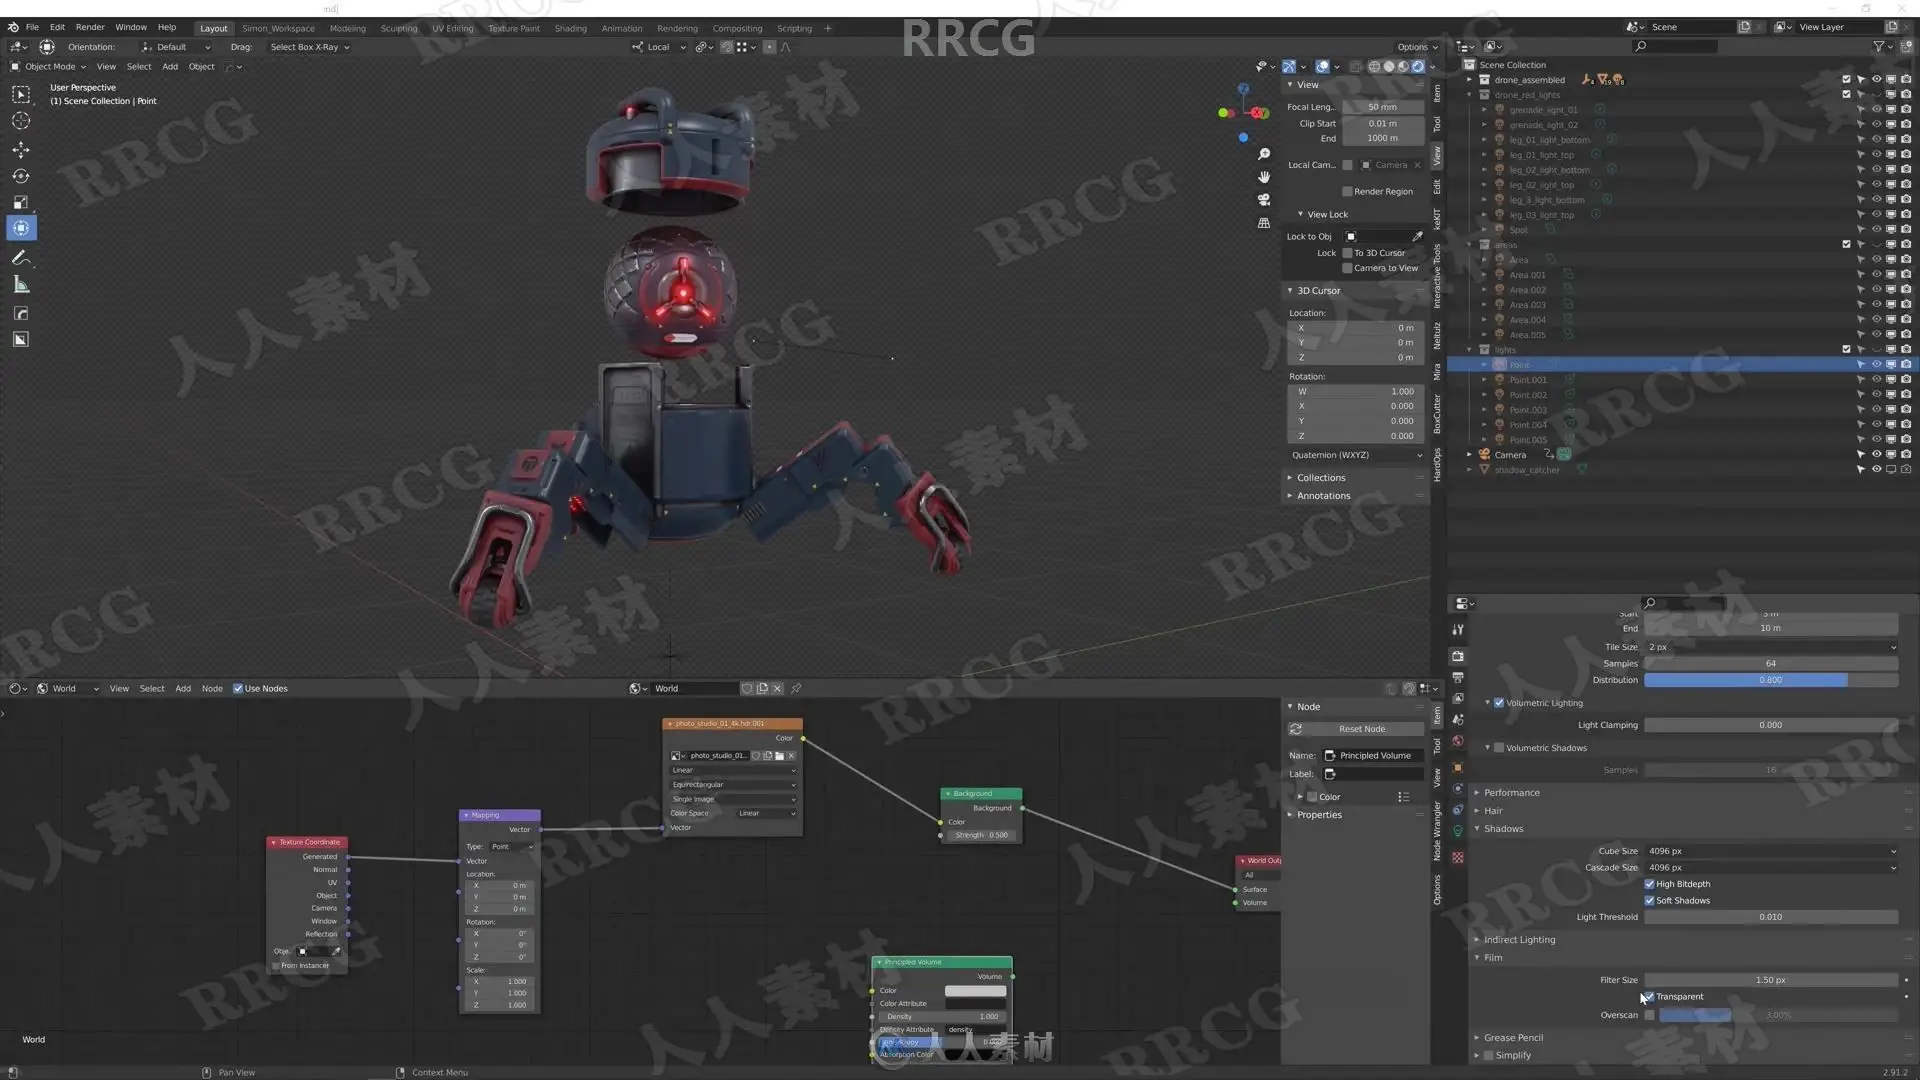Viewport: 1920px width, 1080px height.
Task: Click the Light Threshold 0.010 field
Action: 1770,918
